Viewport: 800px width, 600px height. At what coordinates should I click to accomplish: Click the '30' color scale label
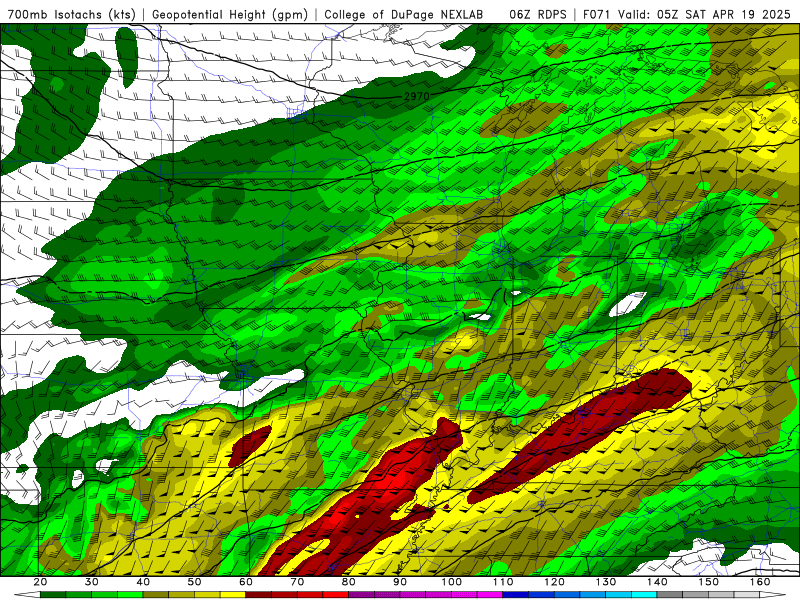coord(92,582)
